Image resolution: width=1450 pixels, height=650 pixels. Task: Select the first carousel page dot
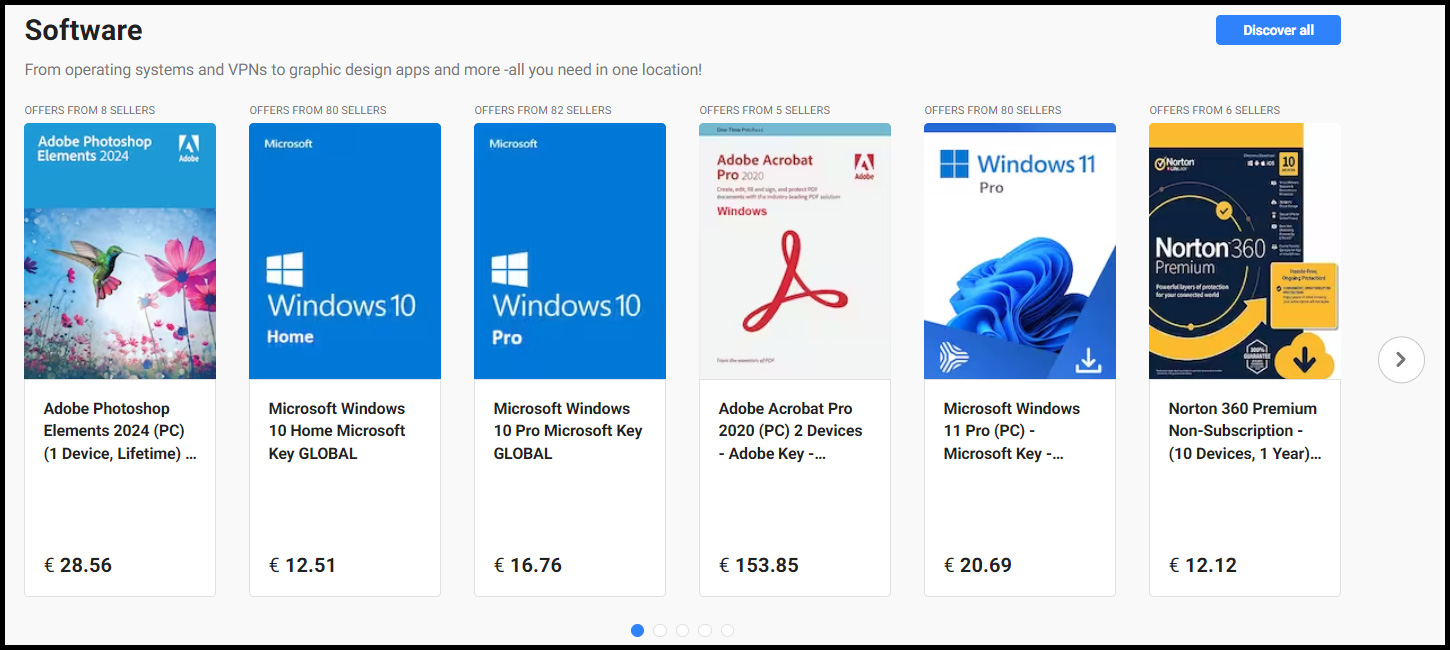(637, 630)
